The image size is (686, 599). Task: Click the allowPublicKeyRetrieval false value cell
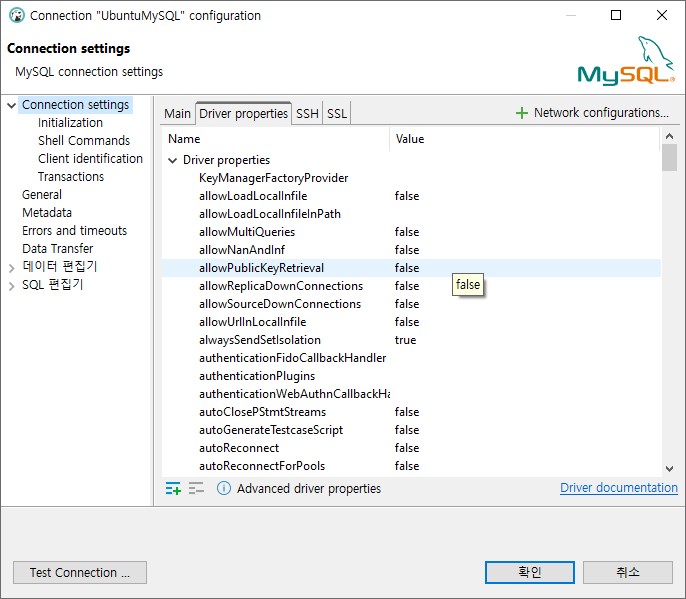[407, 268]
